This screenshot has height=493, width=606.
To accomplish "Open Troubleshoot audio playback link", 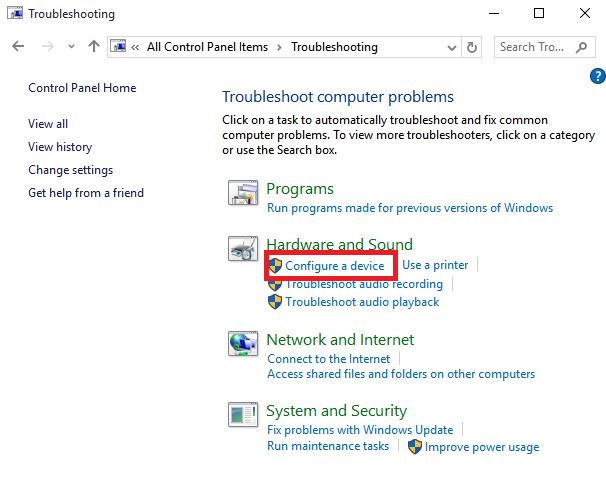I will click(362, 302).
